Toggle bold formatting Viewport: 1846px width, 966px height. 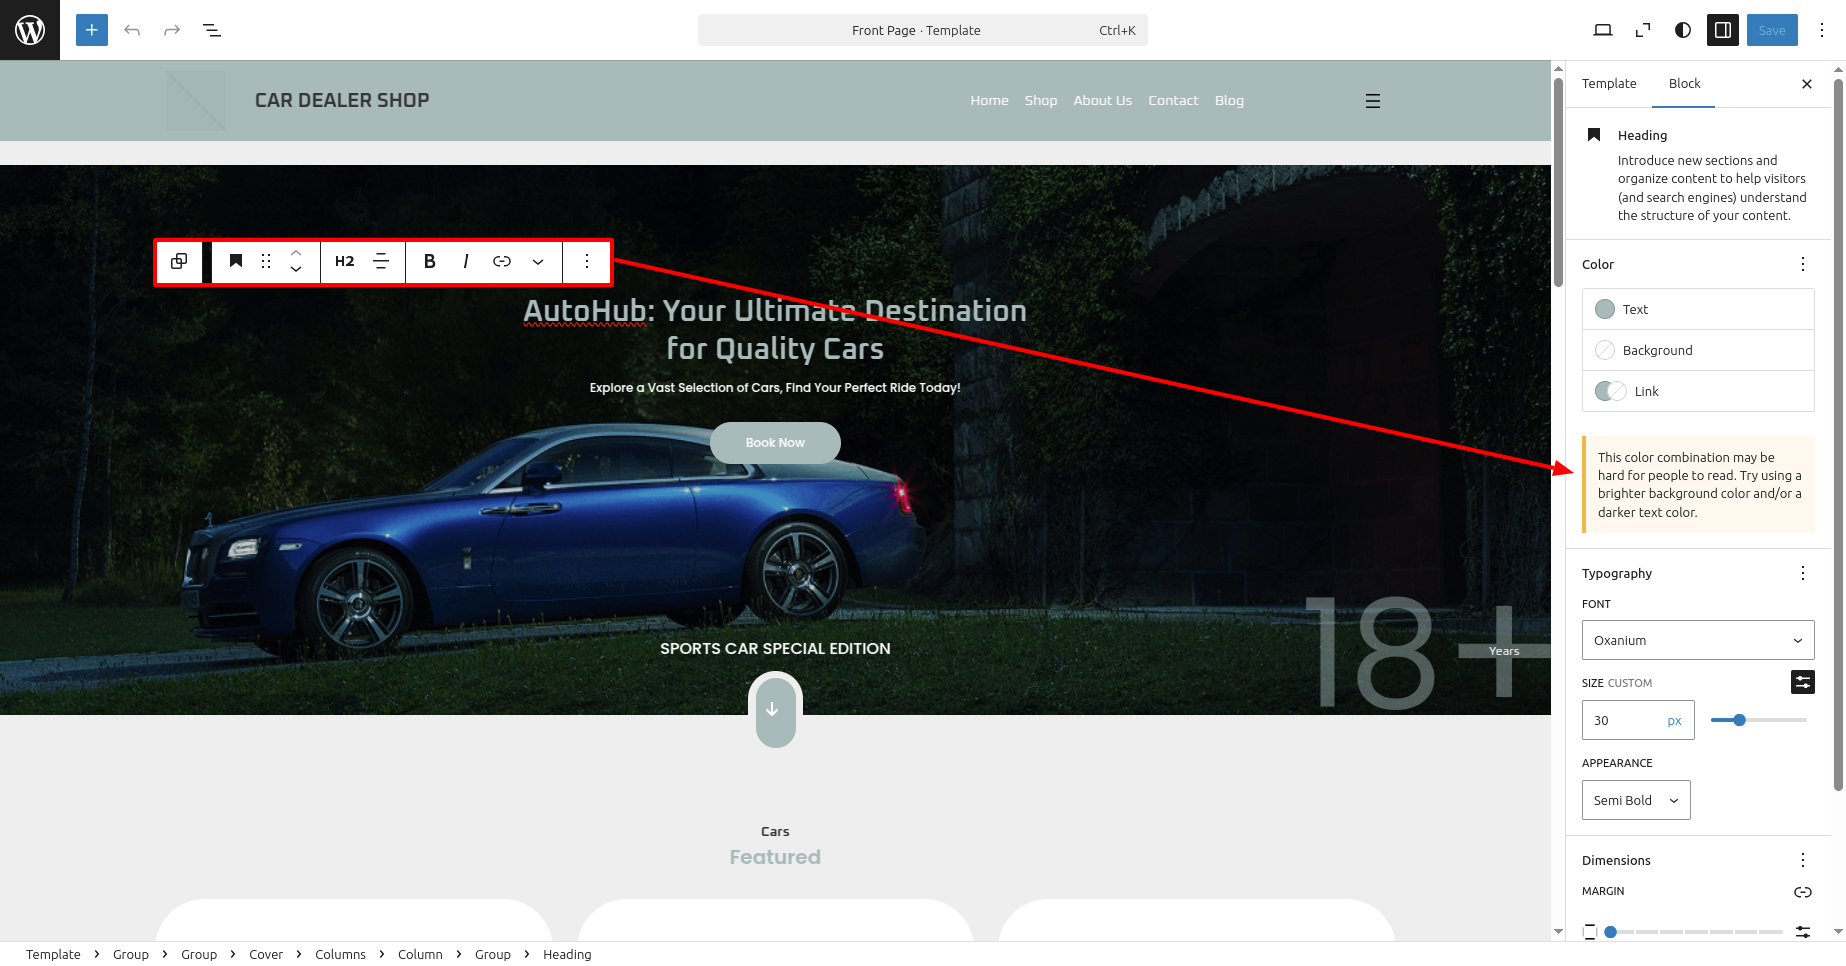tap(430, 261)
